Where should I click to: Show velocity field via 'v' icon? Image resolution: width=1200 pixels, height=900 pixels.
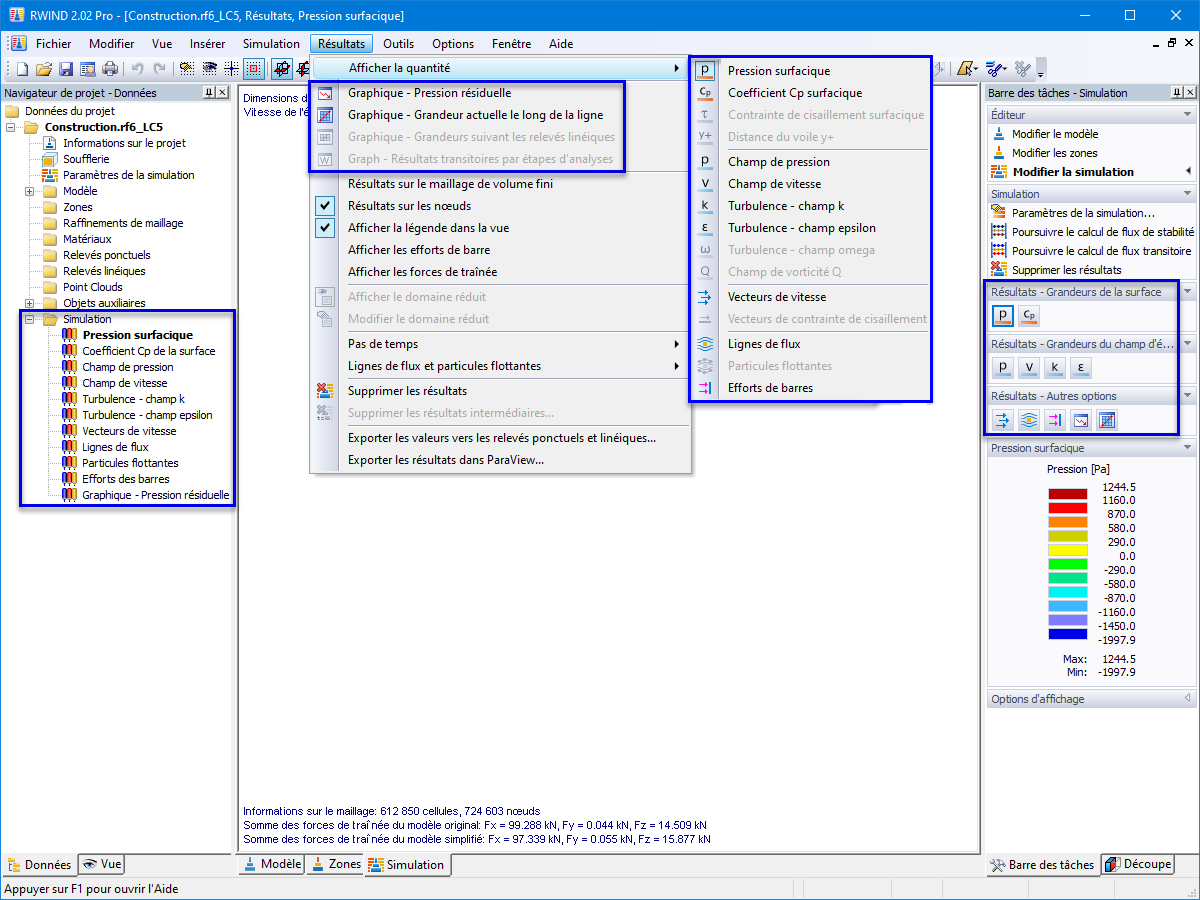pos(1029,368)
